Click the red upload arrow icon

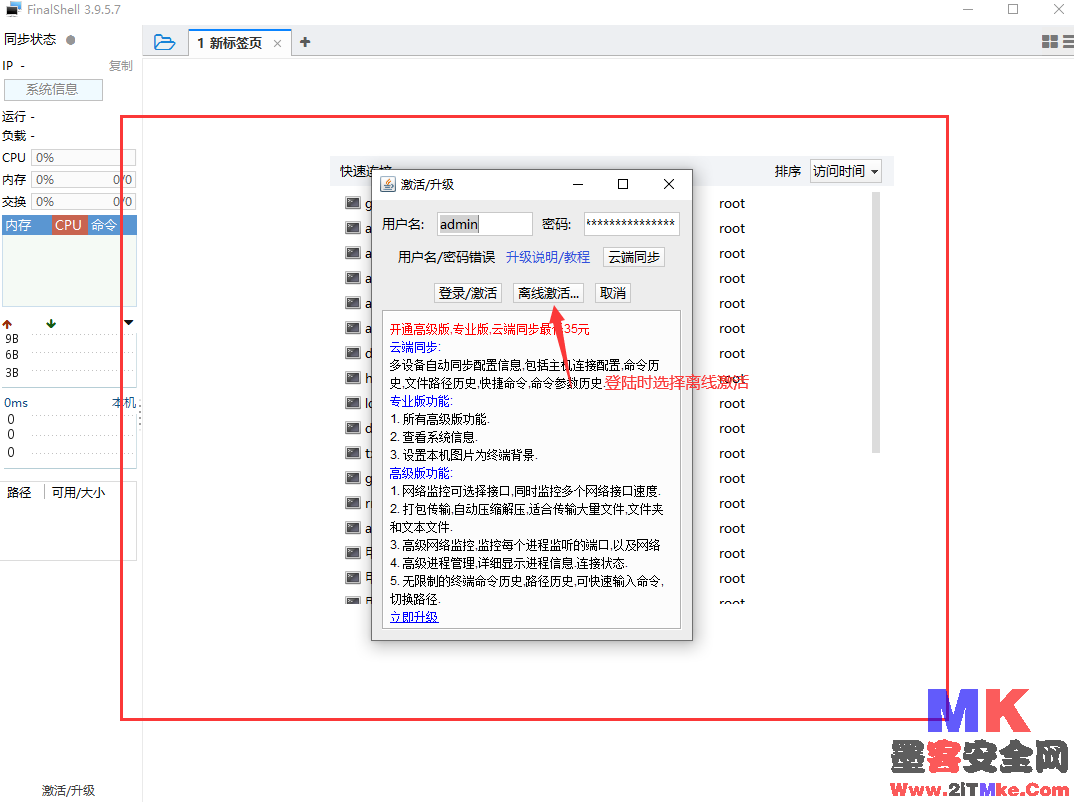[x=8, y=324]
